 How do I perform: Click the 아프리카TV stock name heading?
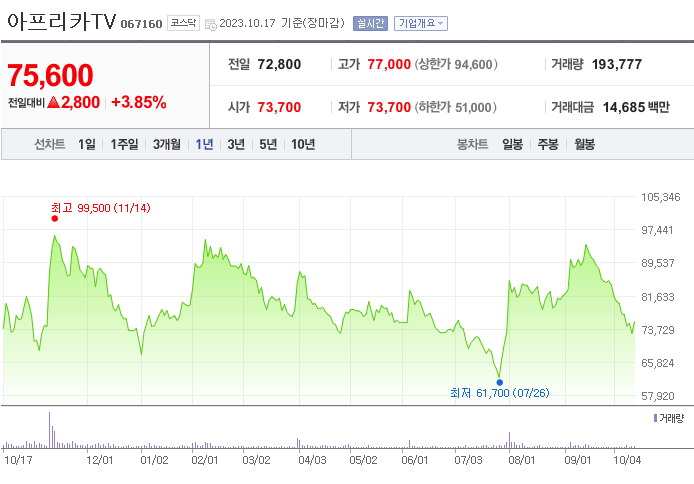(62, 22)
